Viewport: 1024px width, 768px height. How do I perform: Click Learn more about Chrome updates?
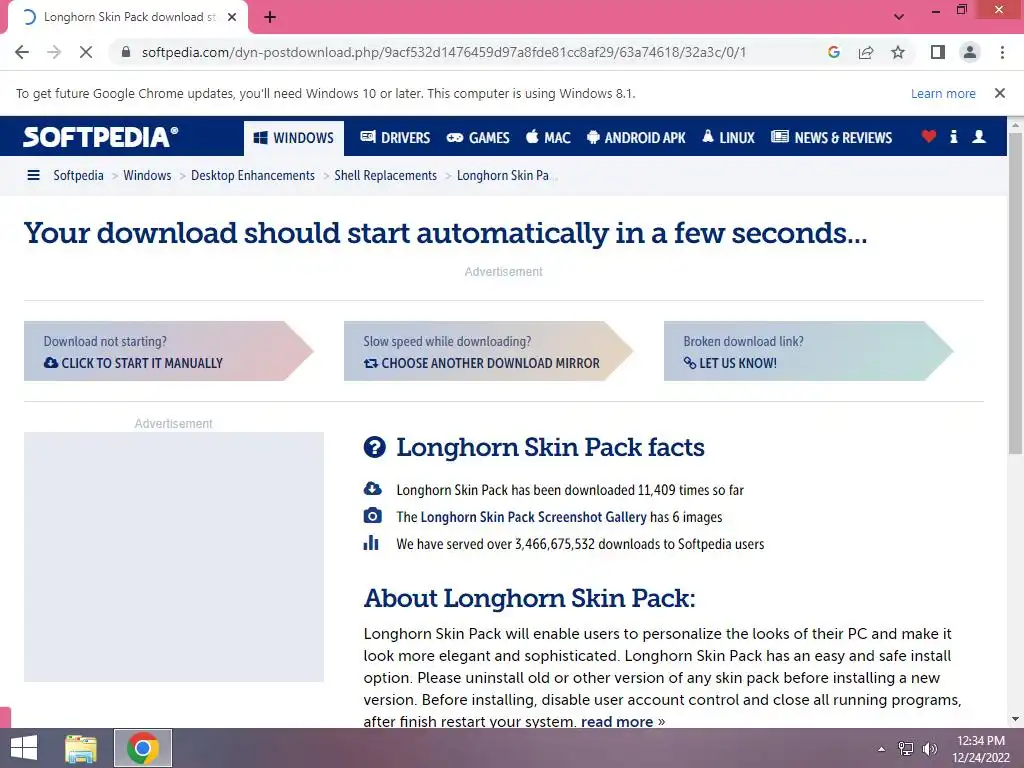943,93
